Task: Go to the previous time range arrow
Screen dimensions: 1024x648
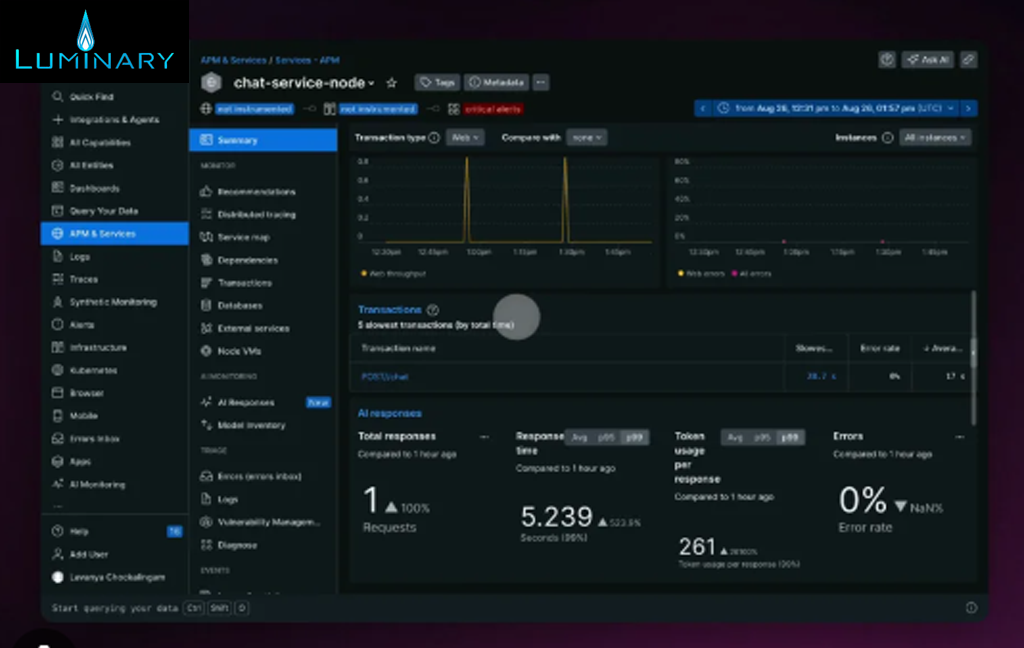Action: click(703, 108)
